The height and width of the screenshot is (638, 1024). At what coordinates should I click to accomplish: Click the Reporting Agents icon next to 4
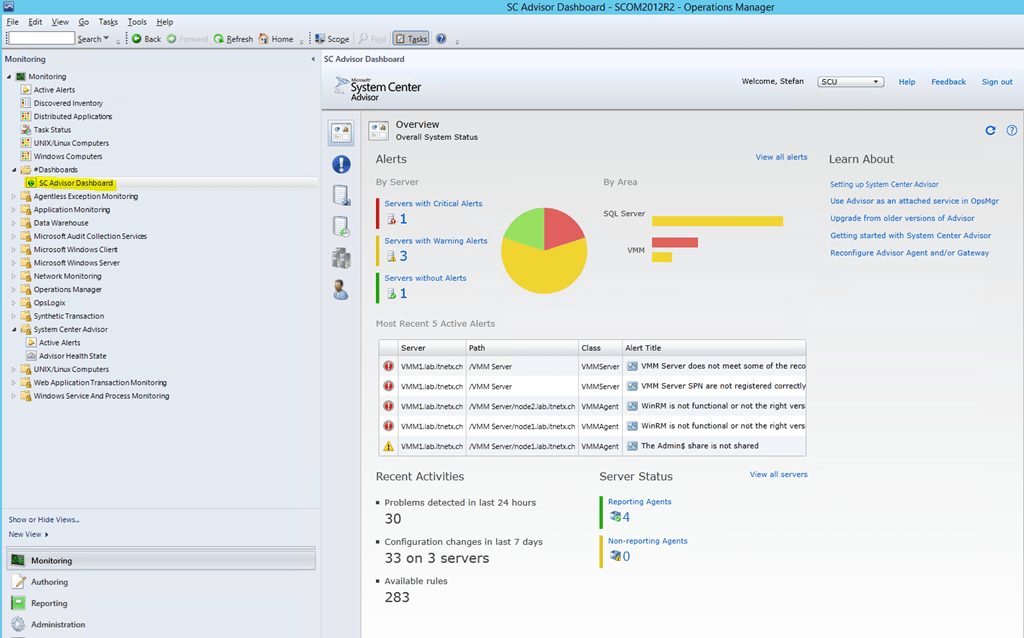click(615, 517)
